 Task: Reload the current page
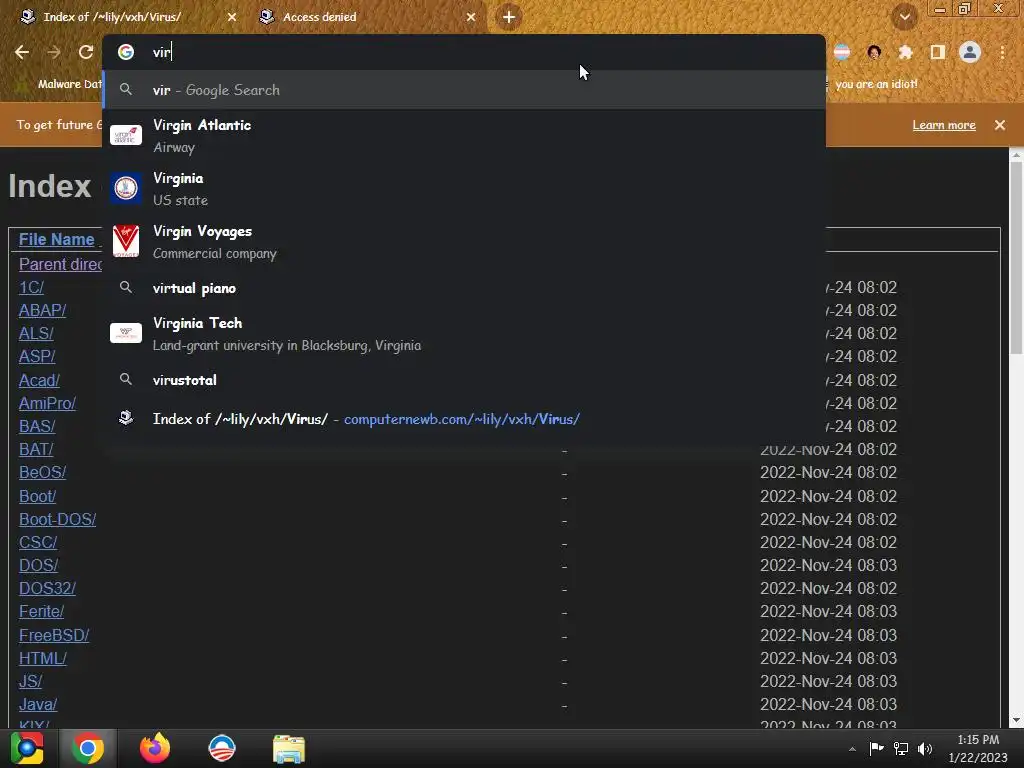coord(86,52)
